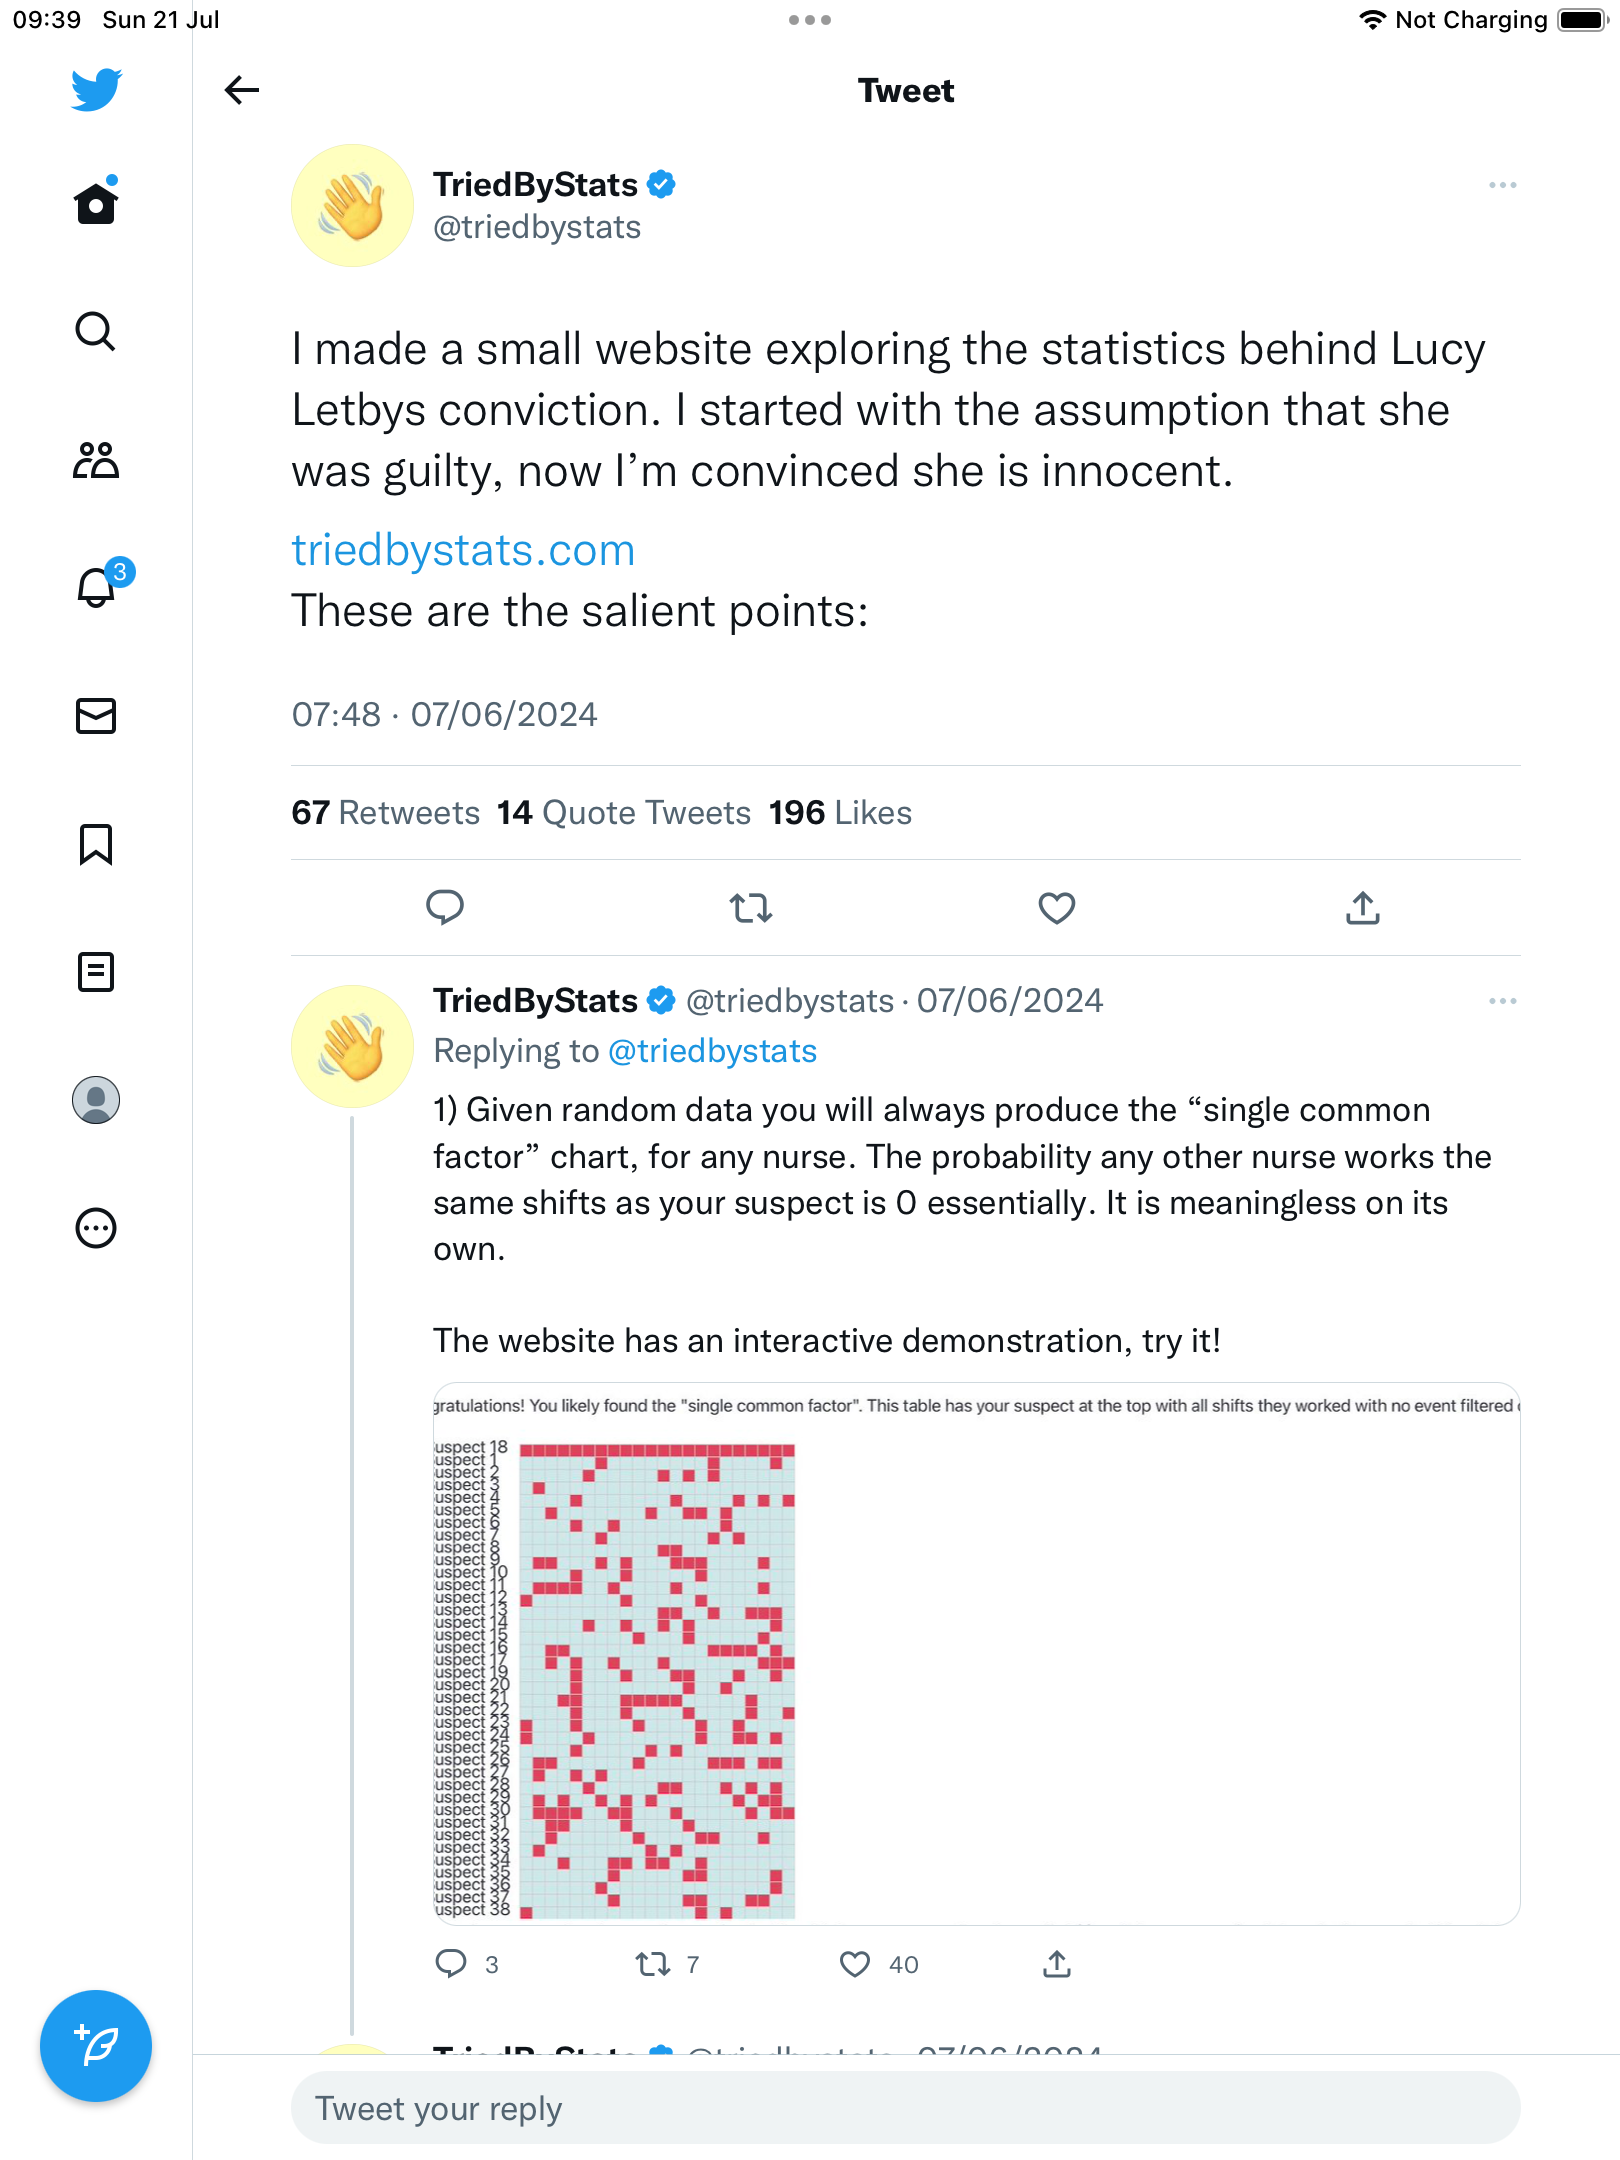This screenshot has width=1620, height=2160.
Task: View the 14 Quote Tweets list
Action: 624,813
